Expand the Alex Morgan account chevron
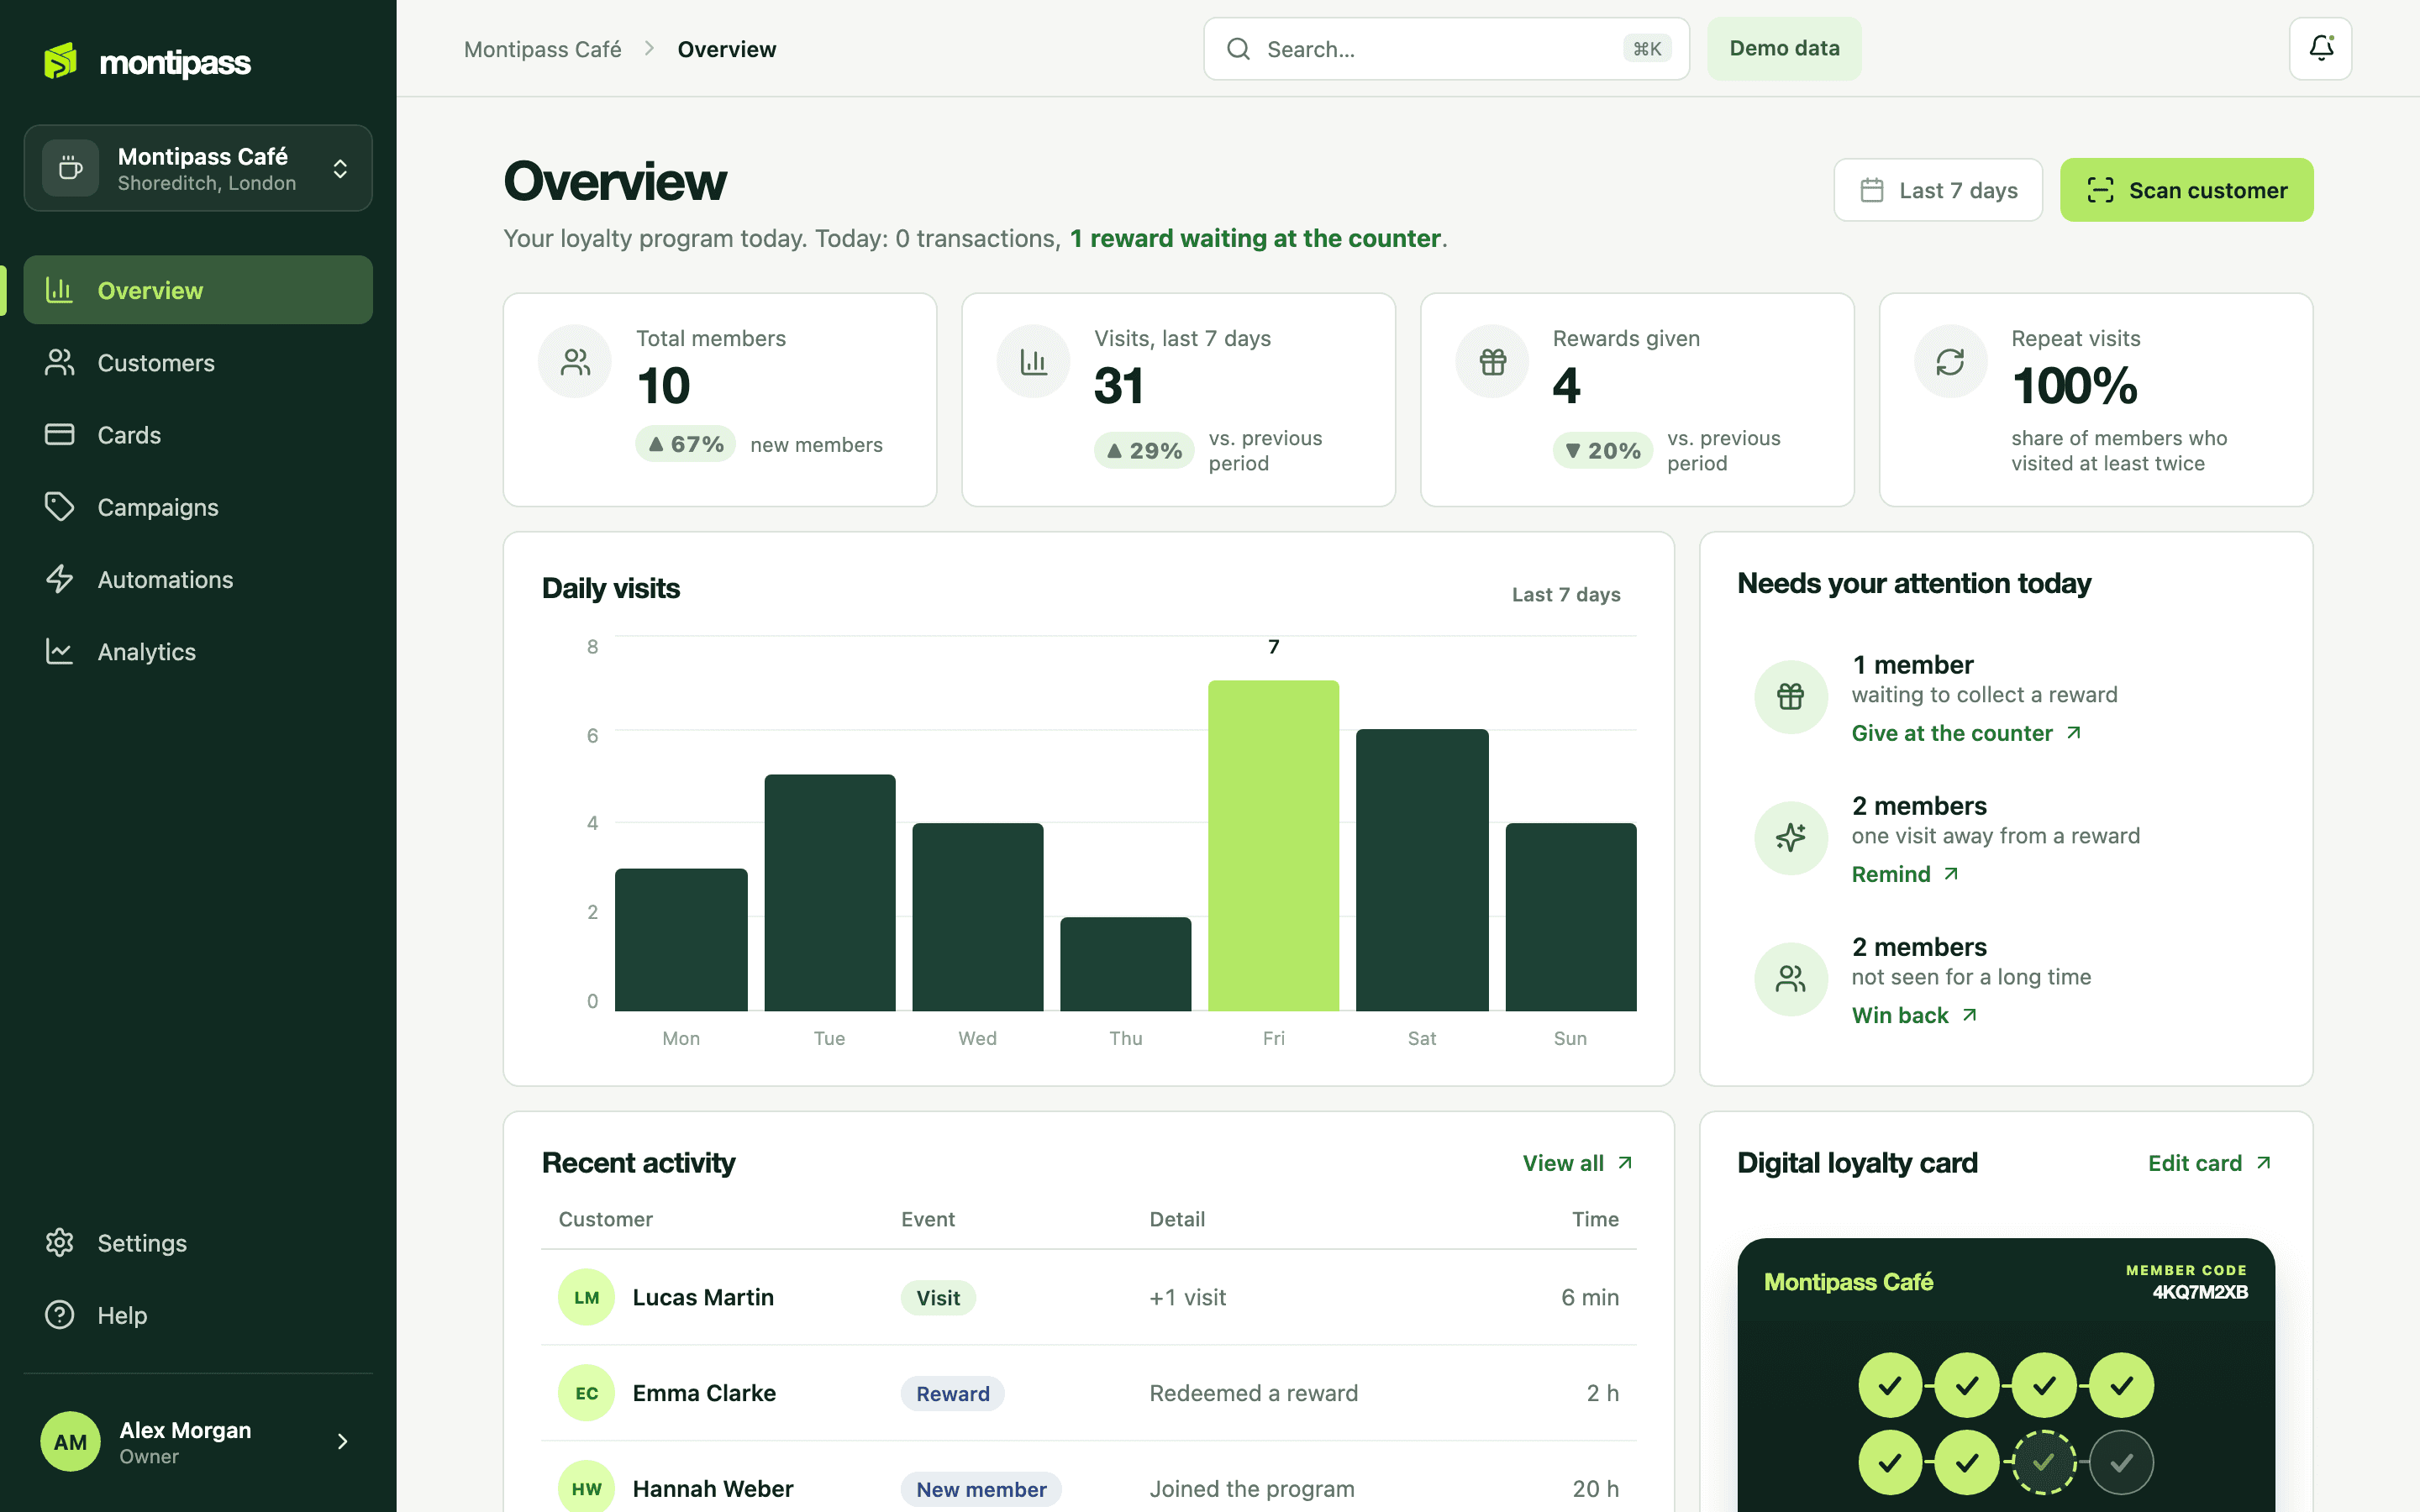2420x1512 pixels. (x=342, y=1441)
